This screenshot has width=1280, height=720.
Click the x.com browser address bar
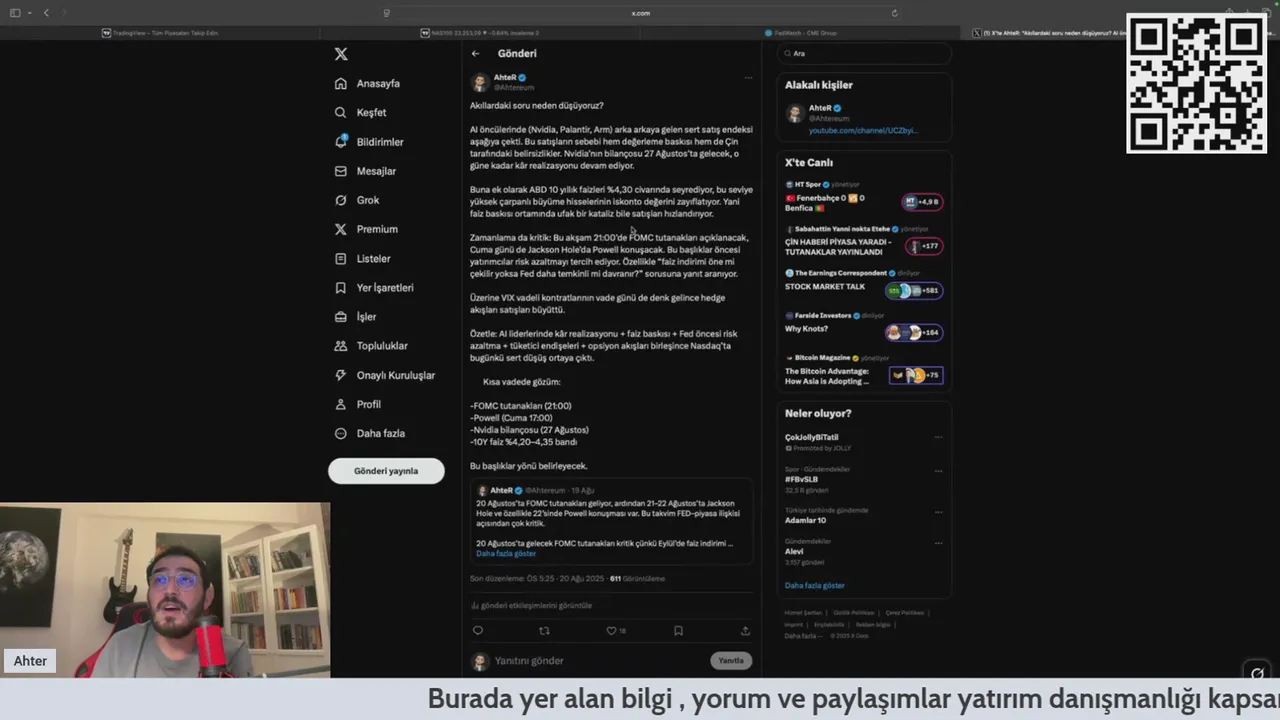[x=640, y=13]
